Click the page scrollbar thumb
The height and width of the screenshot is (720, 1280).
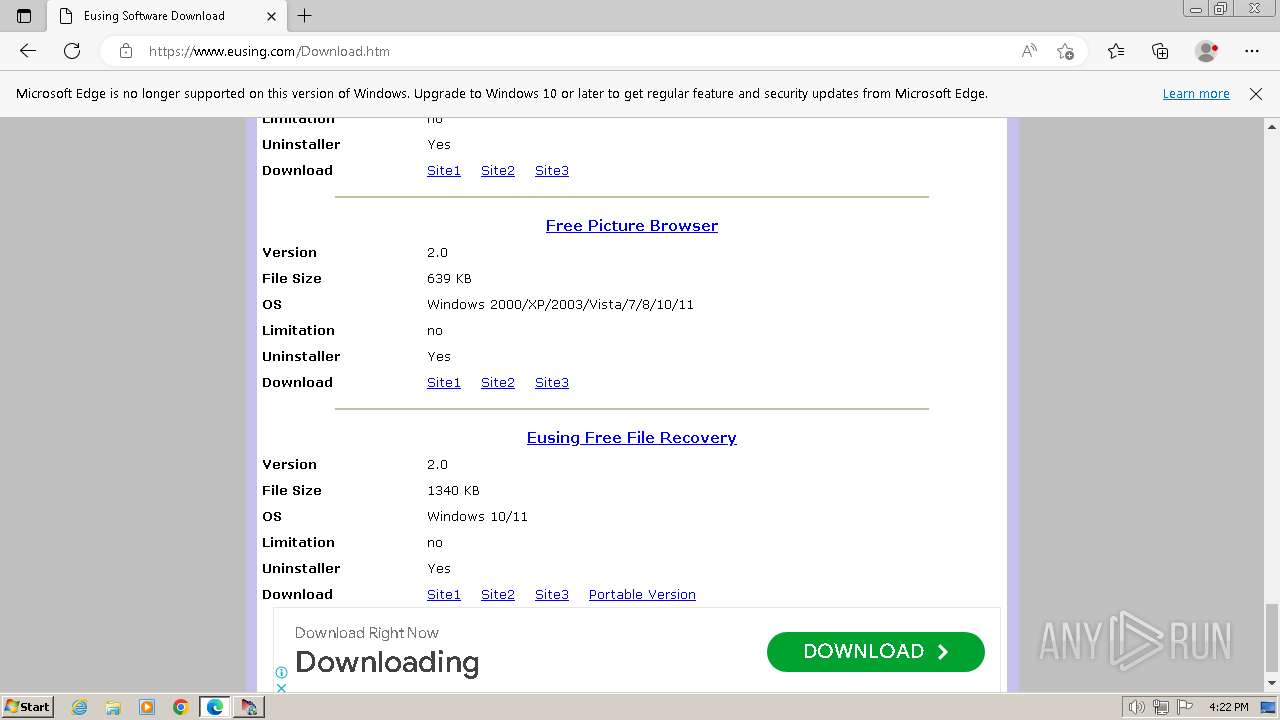(1272, 638)
